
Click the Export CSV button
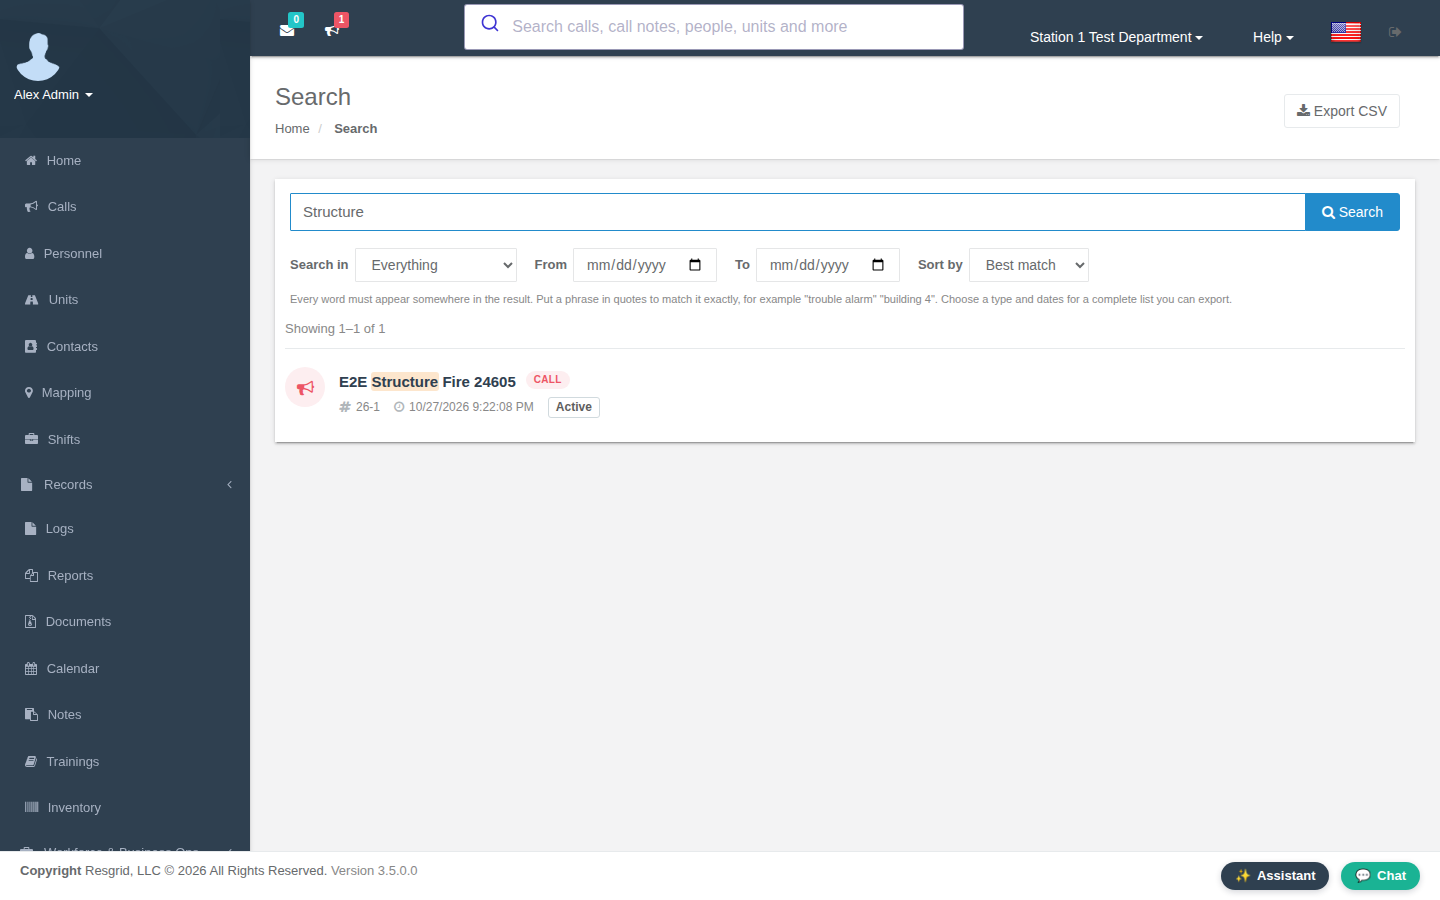[x=1342, y=111]
